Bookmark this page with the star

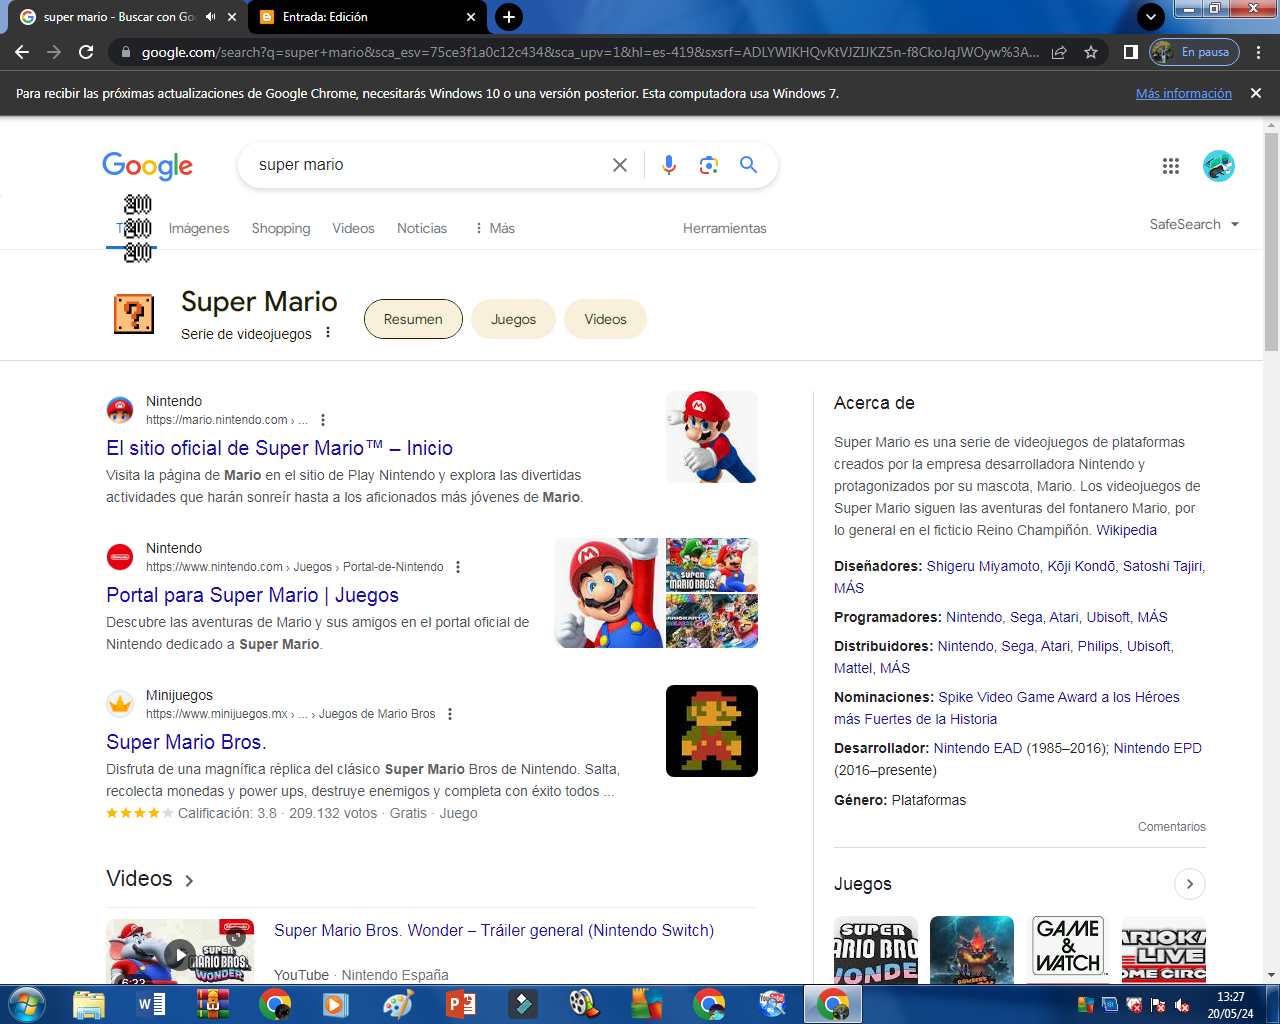(1091, 52)
